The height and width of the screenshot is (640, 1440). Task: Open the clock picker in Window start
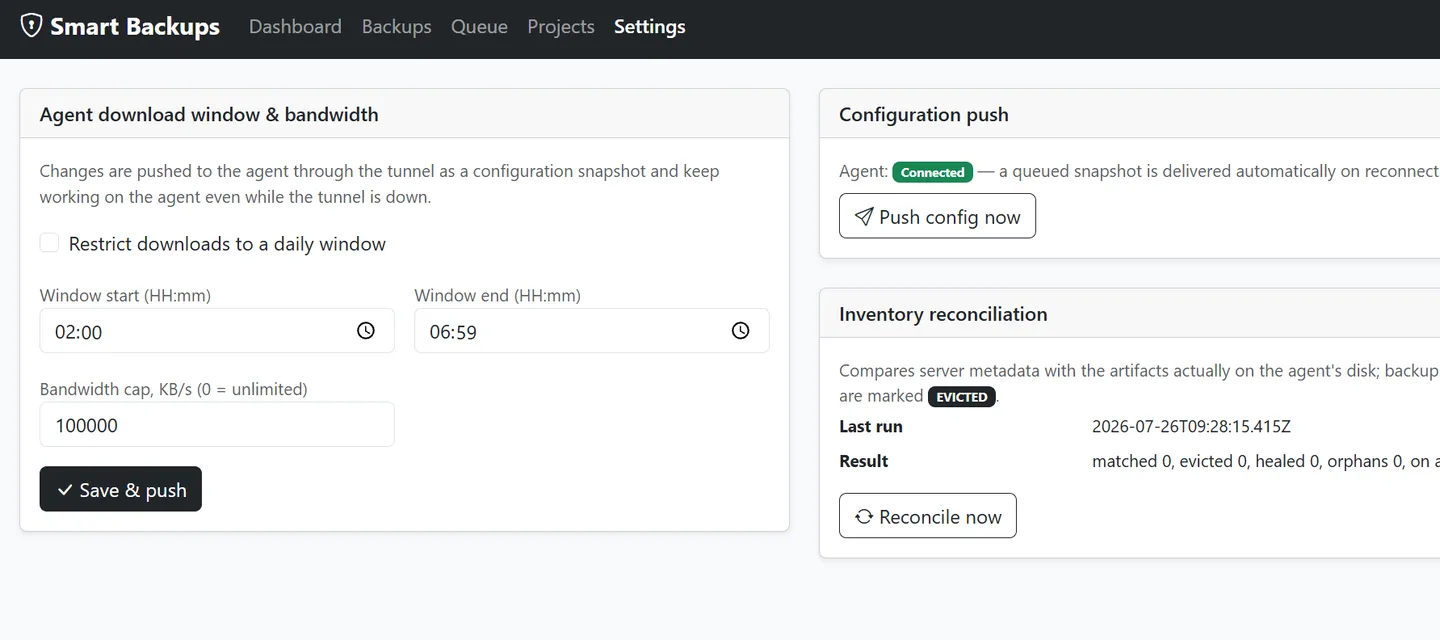(366, 331)
